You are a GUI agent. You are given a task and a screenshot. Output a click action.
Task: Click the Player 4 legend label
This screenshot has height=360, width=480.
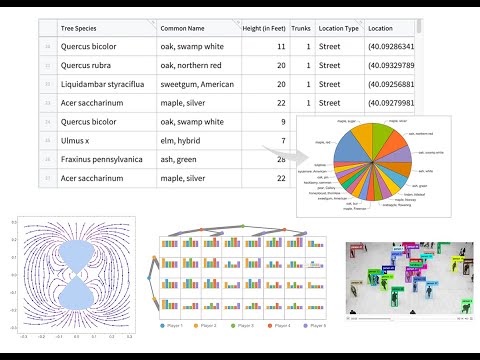(282, 325)
